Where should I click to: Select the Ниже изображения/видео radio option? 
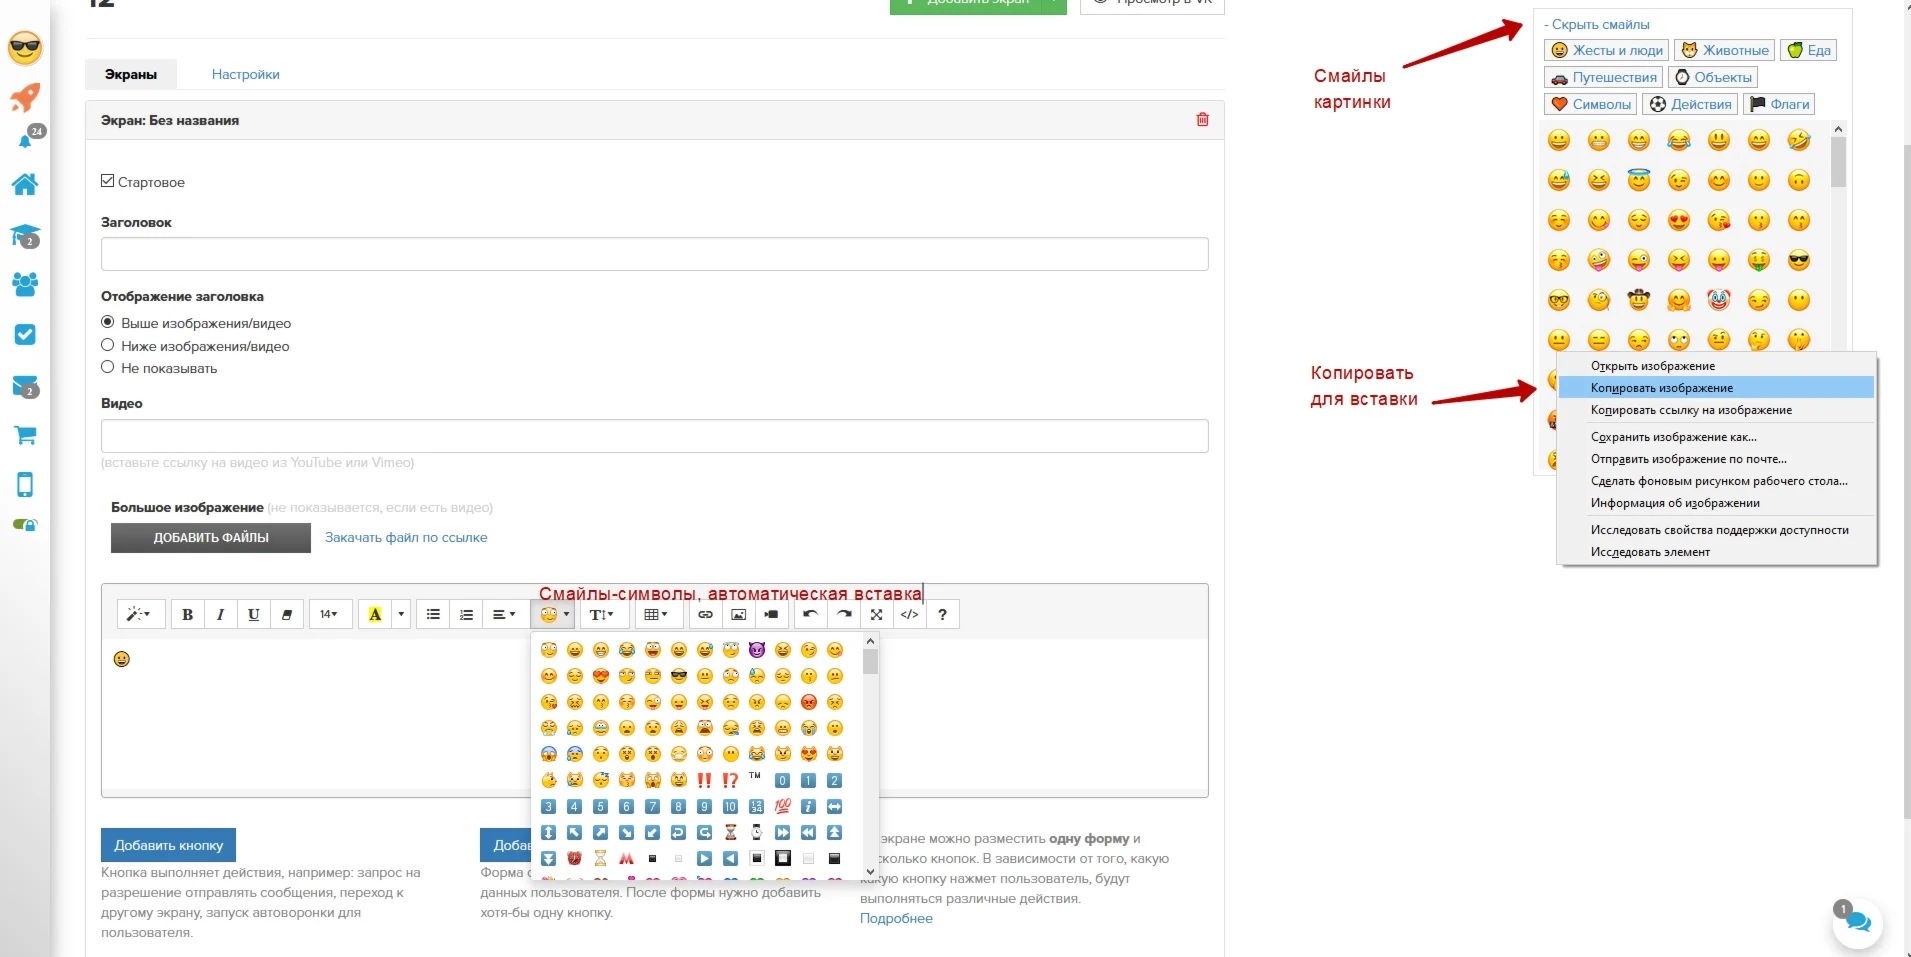coord(108,345)
